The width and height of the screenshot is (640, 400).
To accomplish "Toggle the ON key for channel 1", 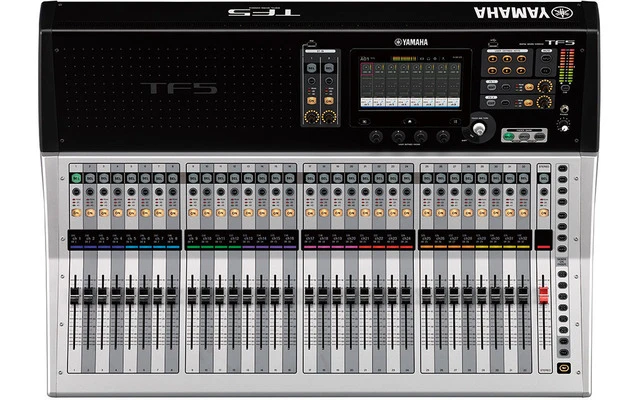I will pos(76,213).
